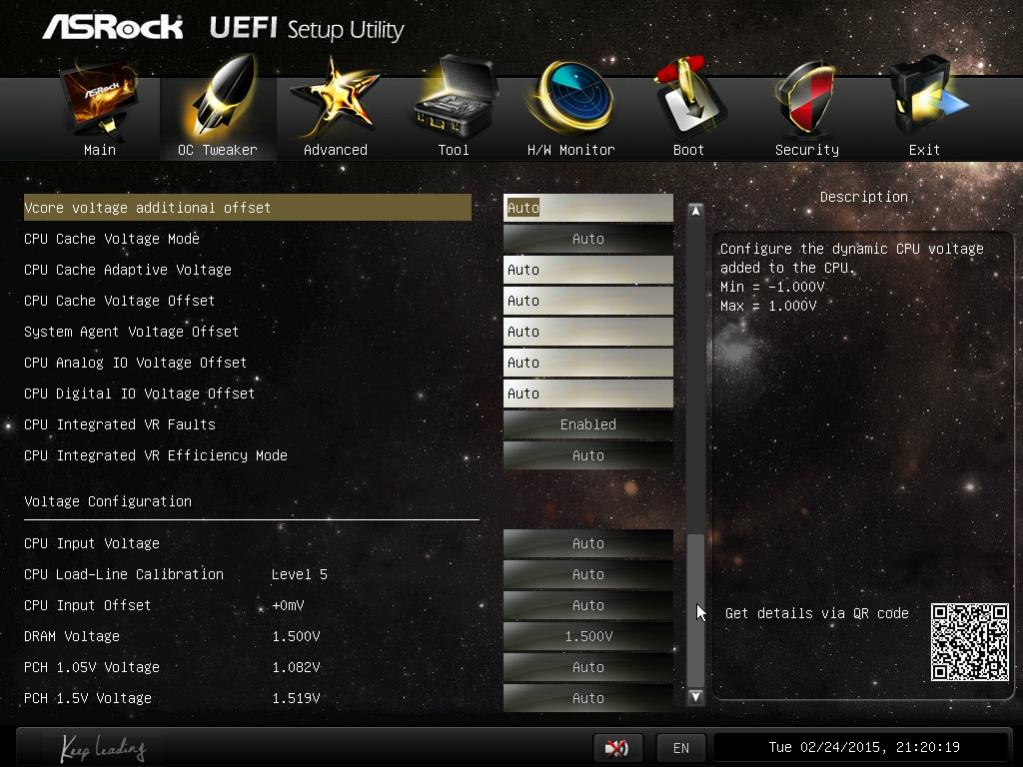
Task: Select CPU Integrated VR Faults label
Action: (x=119, y=425)
